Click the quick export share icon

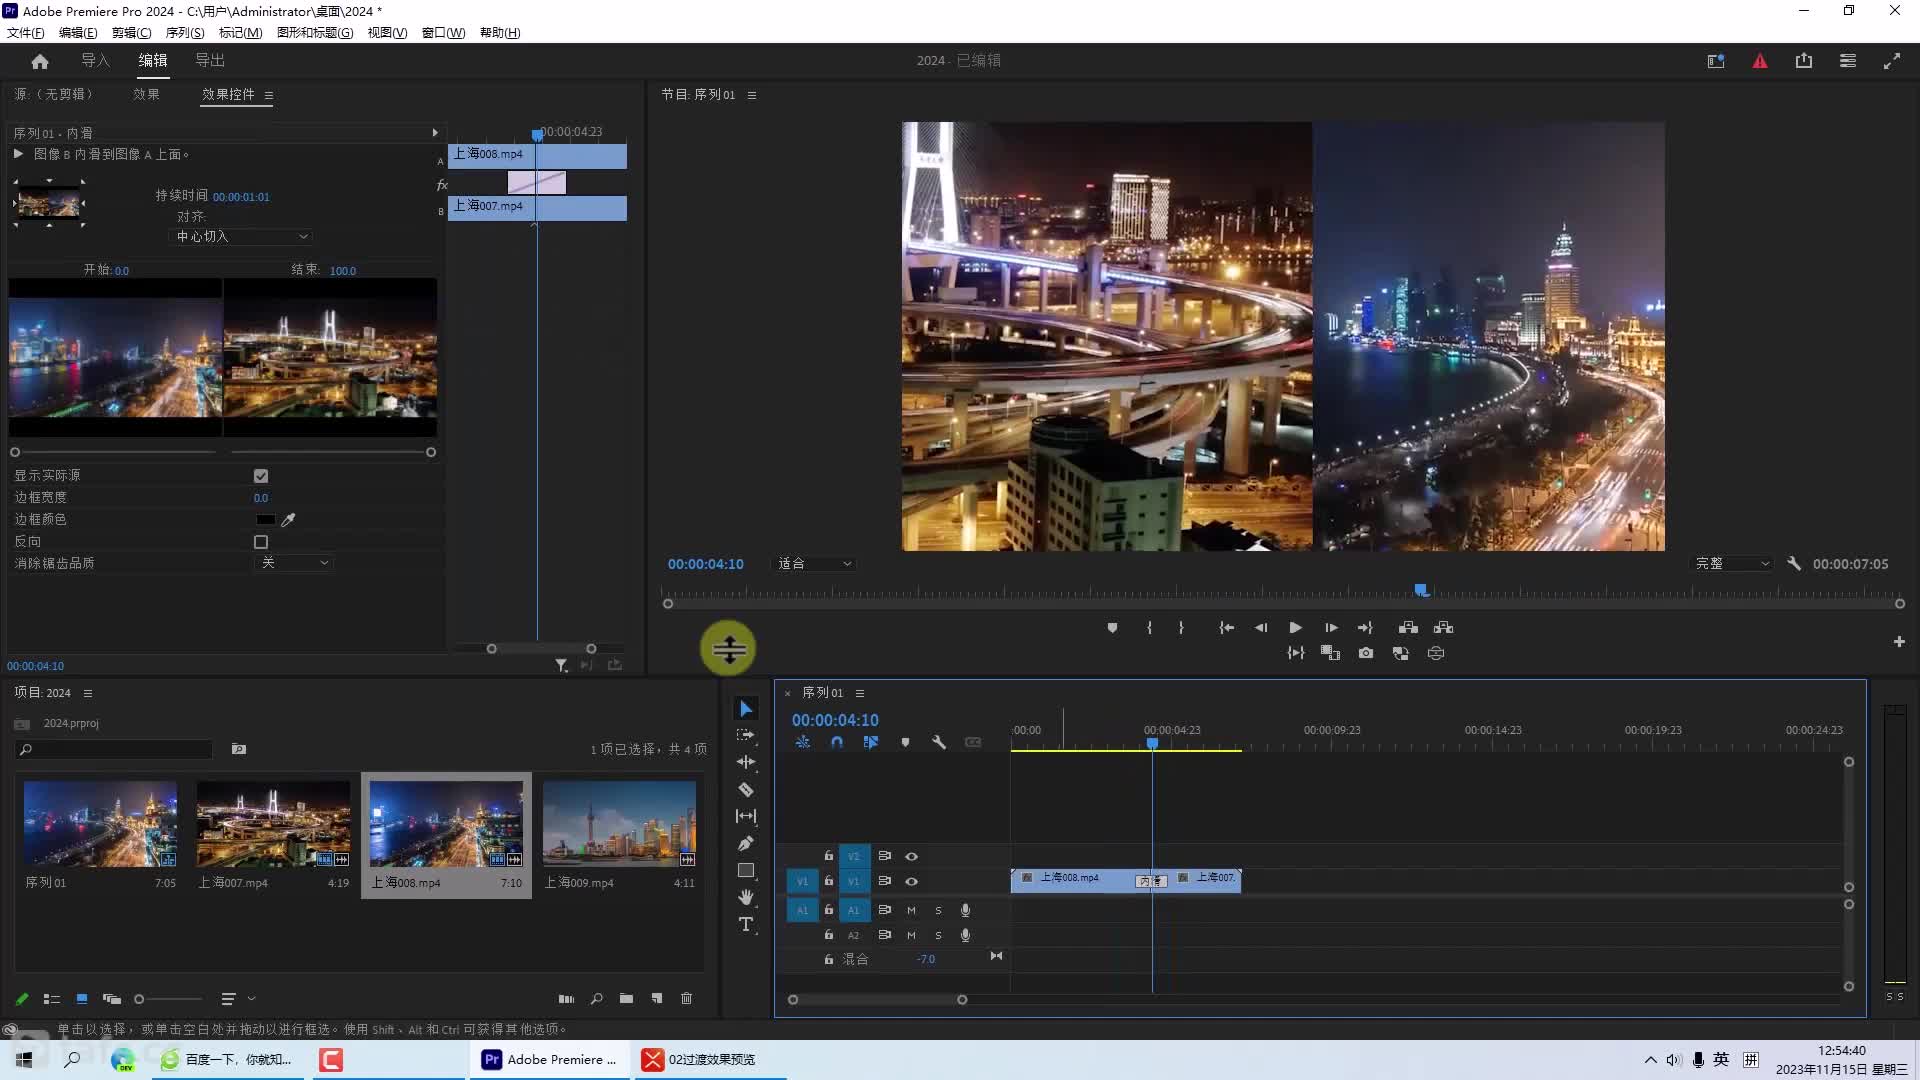point(1804,61)
